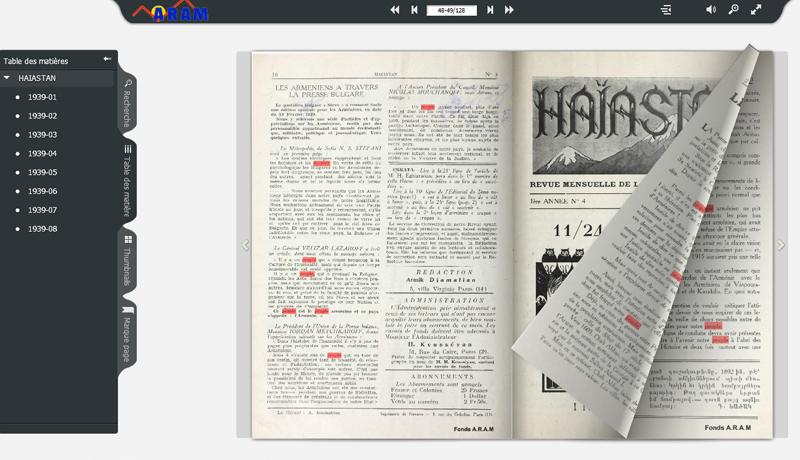
Task: Go to the previous page
Action: (414, 10)
